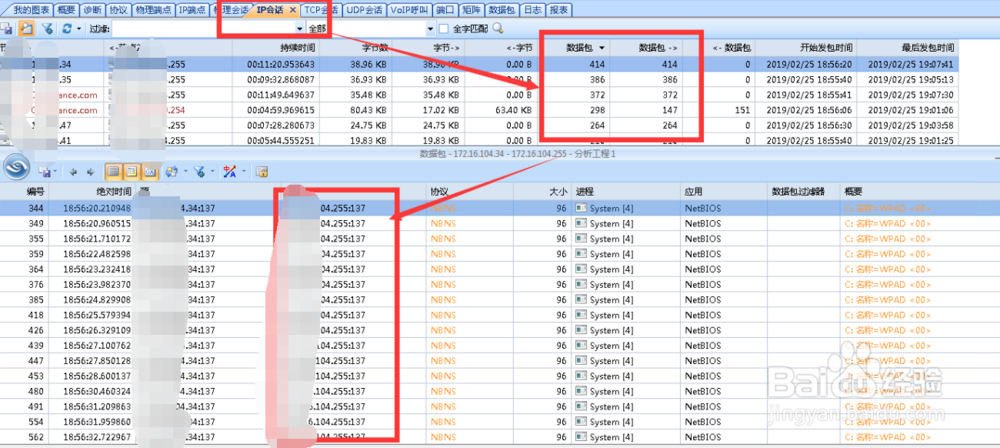Viewport: 1000px width, 448px height.
Task: Sort by the 字节数 column header
Action: point(356,47)
